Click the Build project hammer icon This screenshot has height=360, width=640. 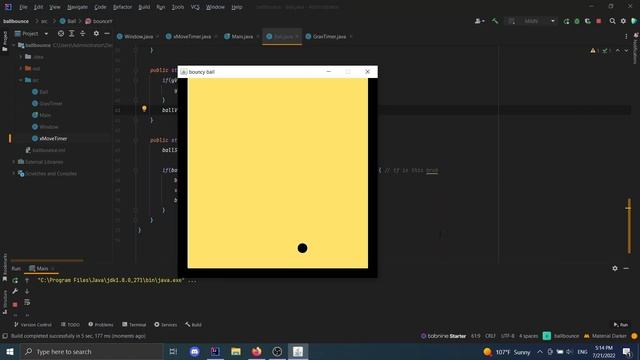[495, 21]
